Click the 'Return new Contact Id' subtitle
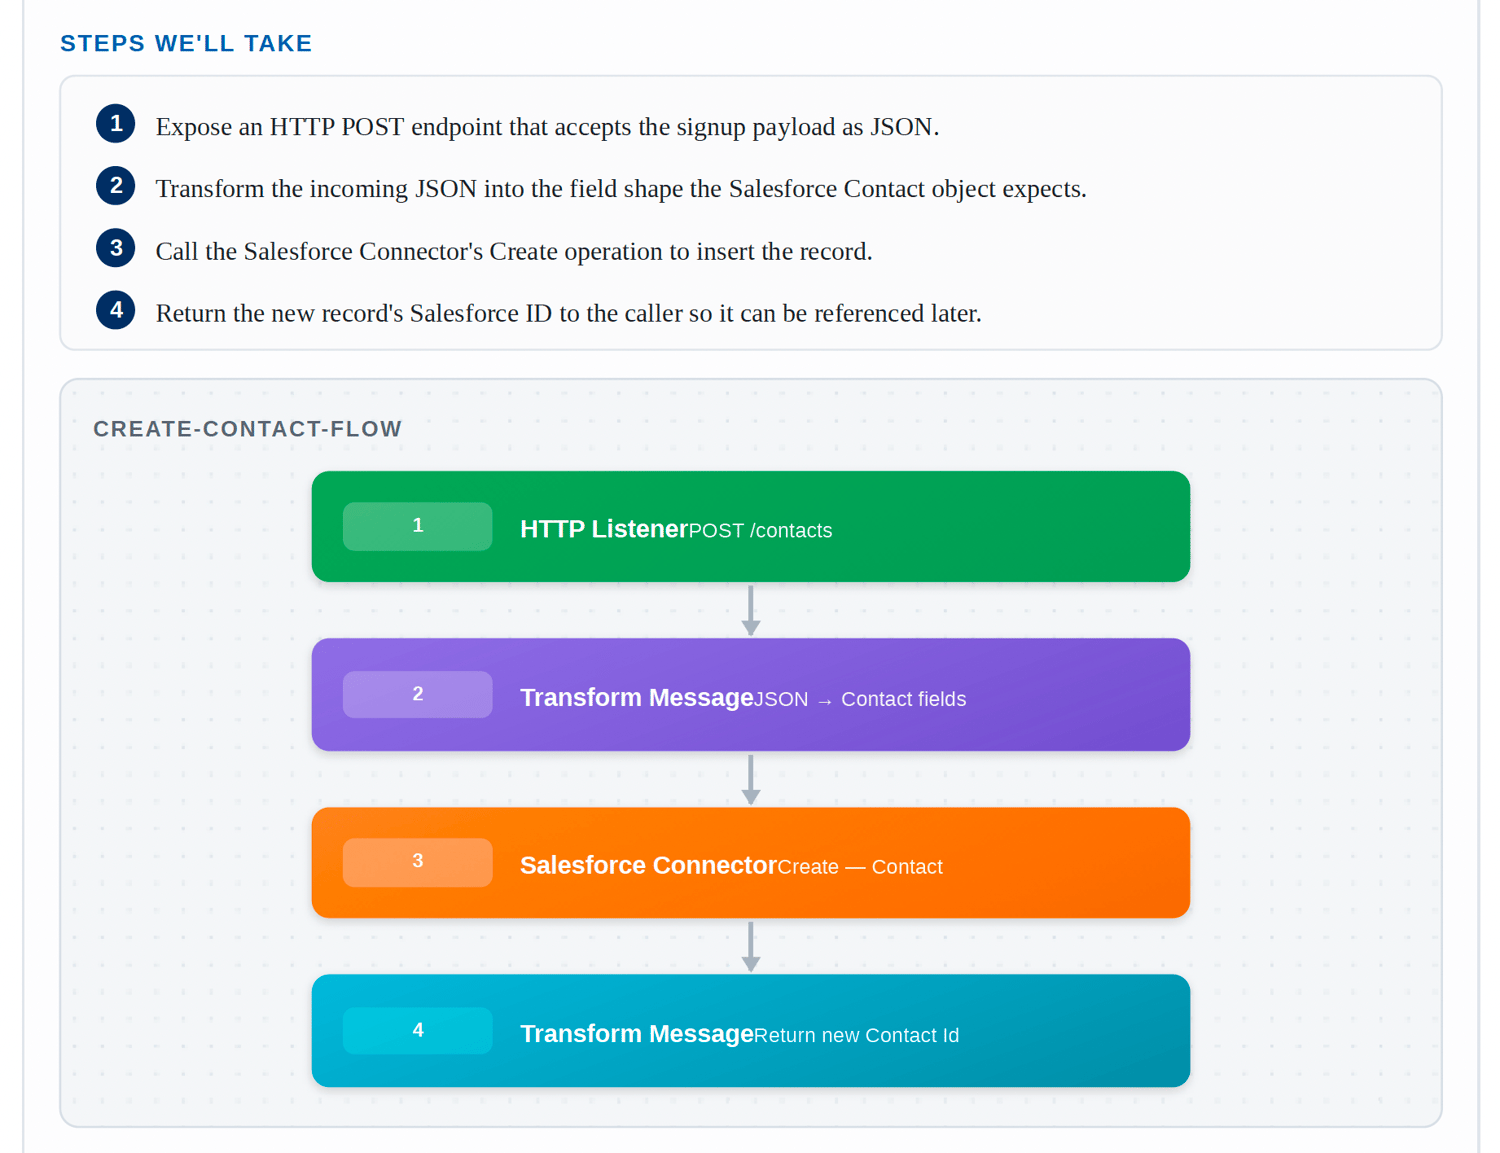Screen dimensions: 1500x1153 [857, 1035]
